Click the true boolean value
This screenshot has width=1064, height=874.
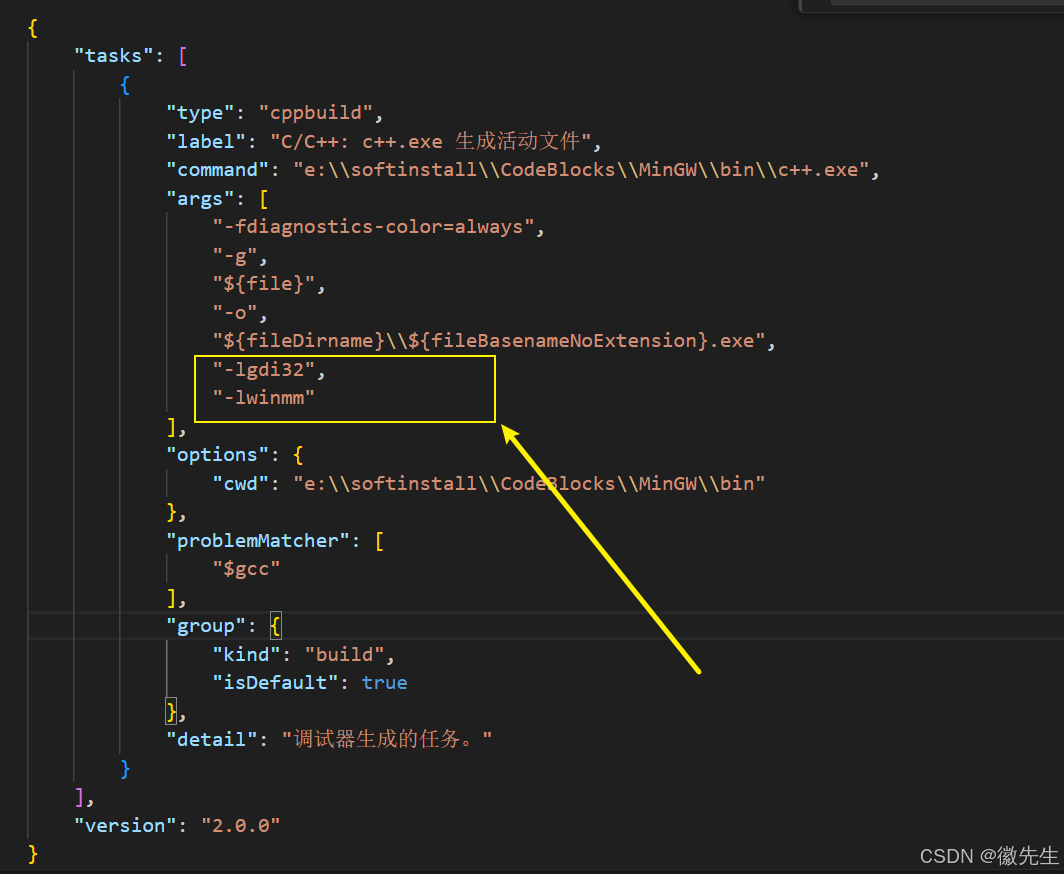tap(385, 683)
